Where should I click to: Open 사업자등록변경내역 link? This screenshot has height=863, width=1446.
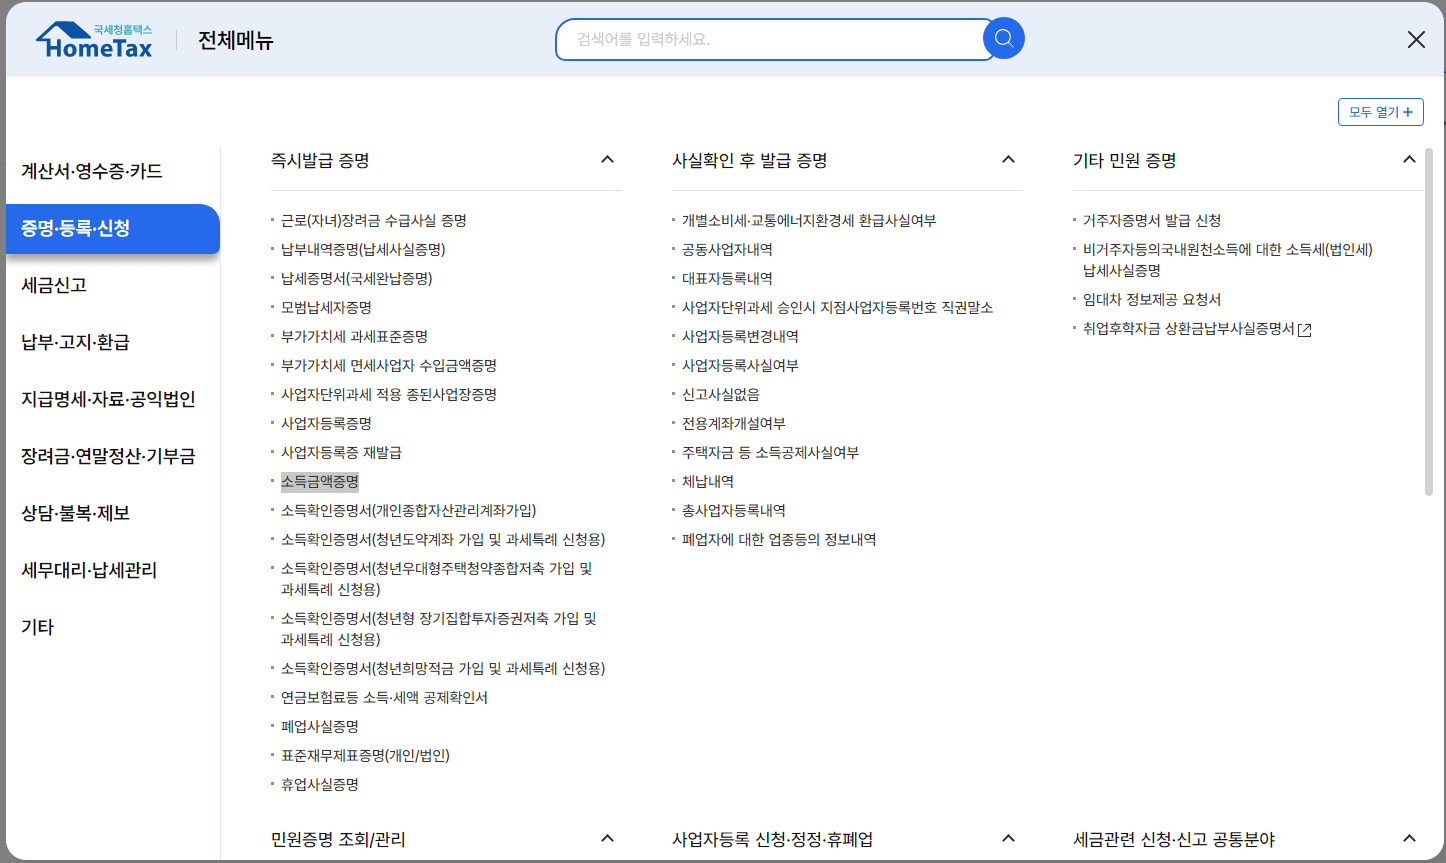pyautogui.click(x=740, y=336)
